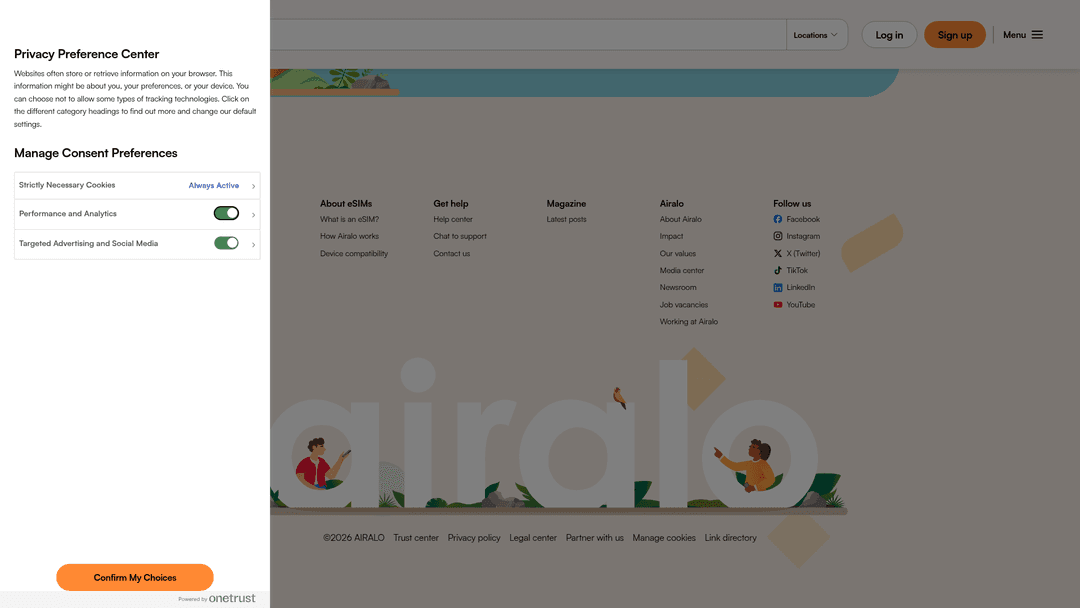Viewport: 1080px width, 608px height.
Task: Select Chat to support under Get help
Action: click(x=460, y=236)
